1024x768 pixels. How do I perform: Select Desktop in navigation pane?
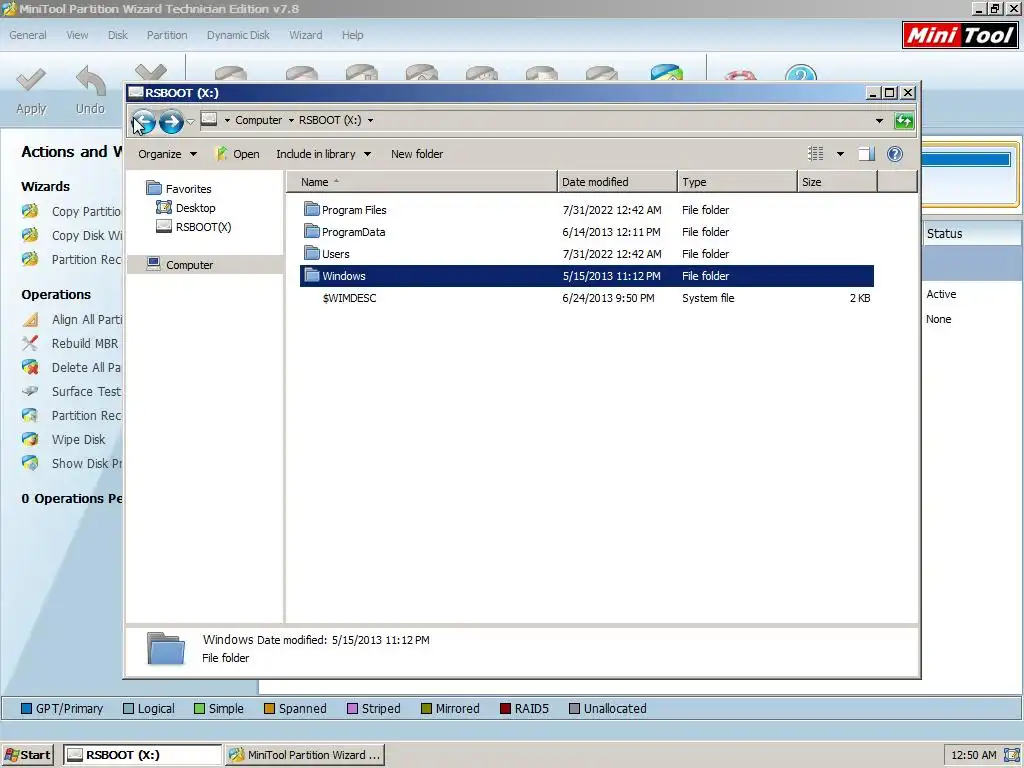point(195,208)
